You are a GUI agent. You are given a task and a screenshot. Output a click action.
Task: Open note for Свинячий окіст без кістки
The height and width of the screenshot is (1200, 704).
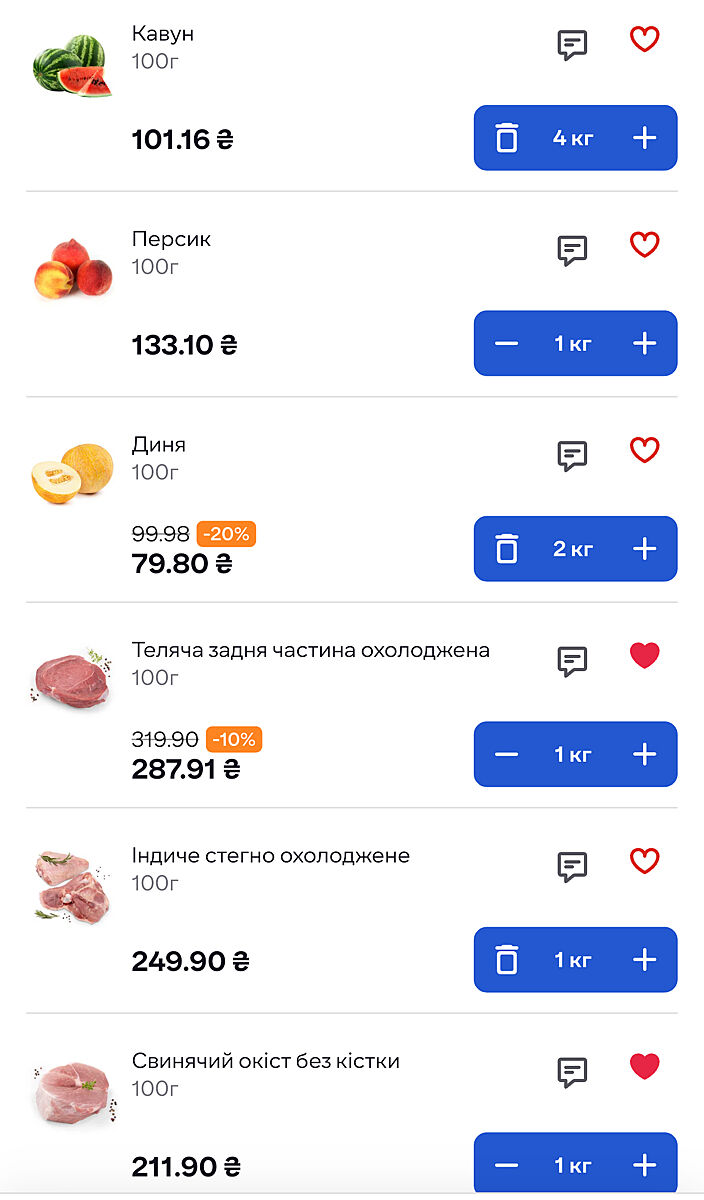click(x=572, y=1072)
